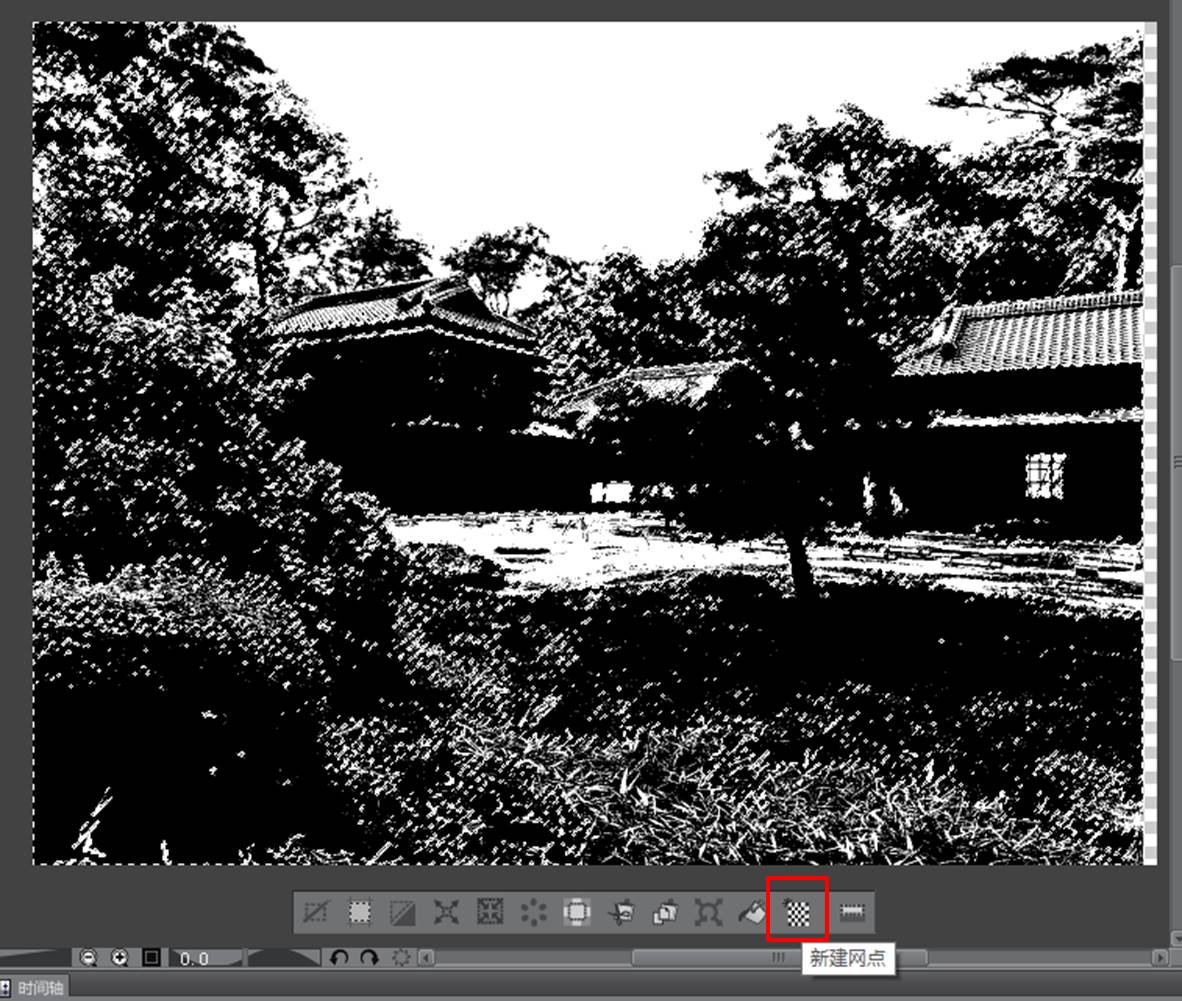The height and width of the screenshot is (1001, 1182).
Task: Click the Deselect icon in selection launcher
Action: (x=315, y=912)
